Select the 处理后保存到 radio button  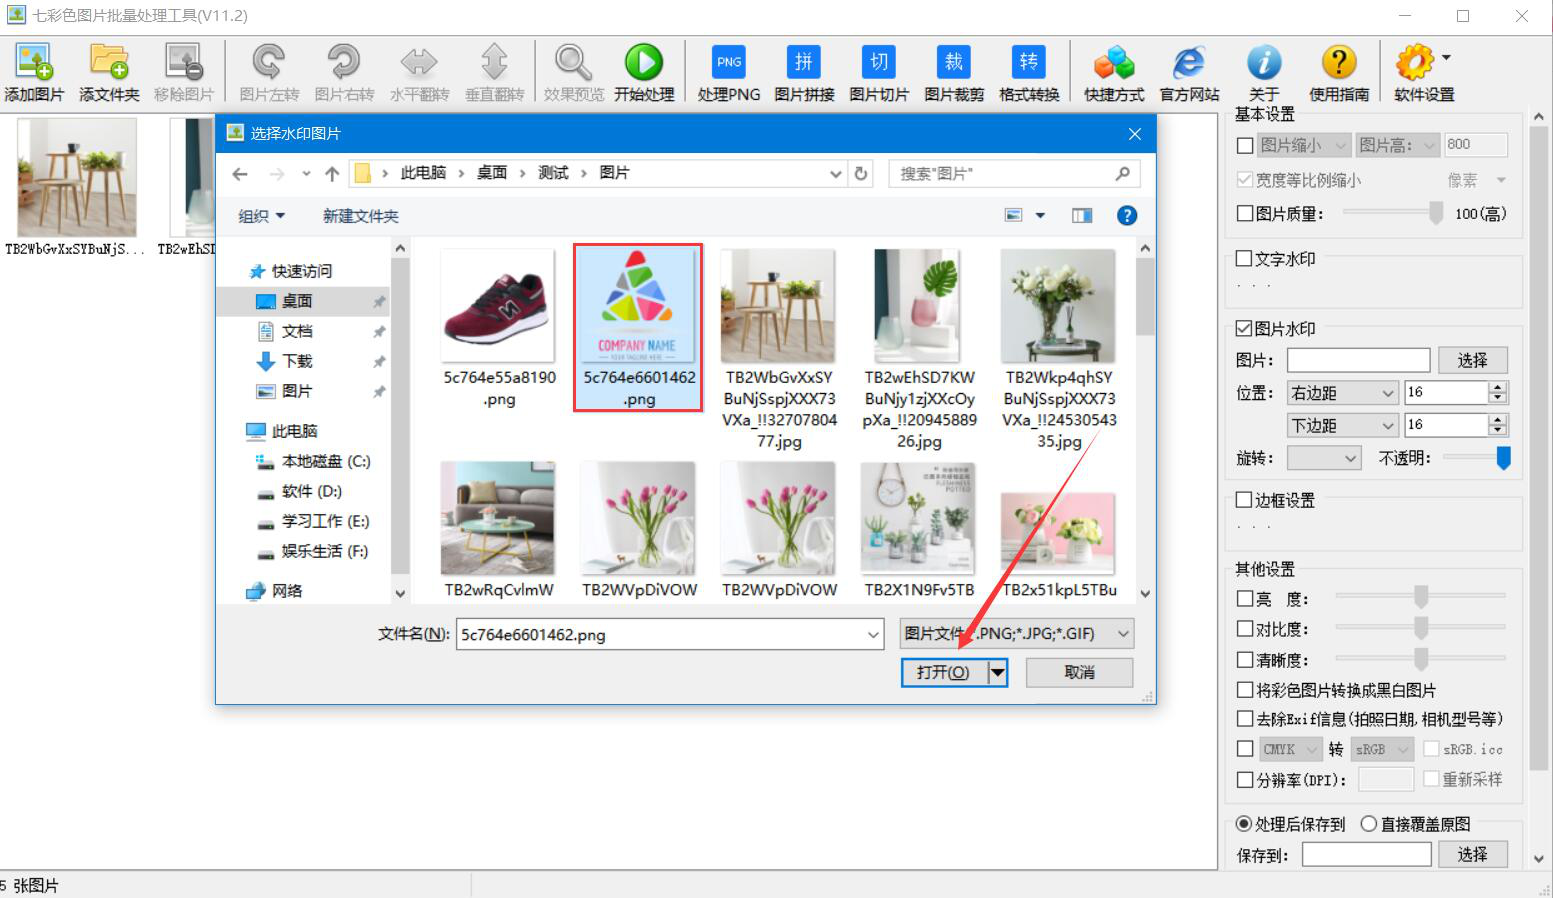pos(1244,824)
